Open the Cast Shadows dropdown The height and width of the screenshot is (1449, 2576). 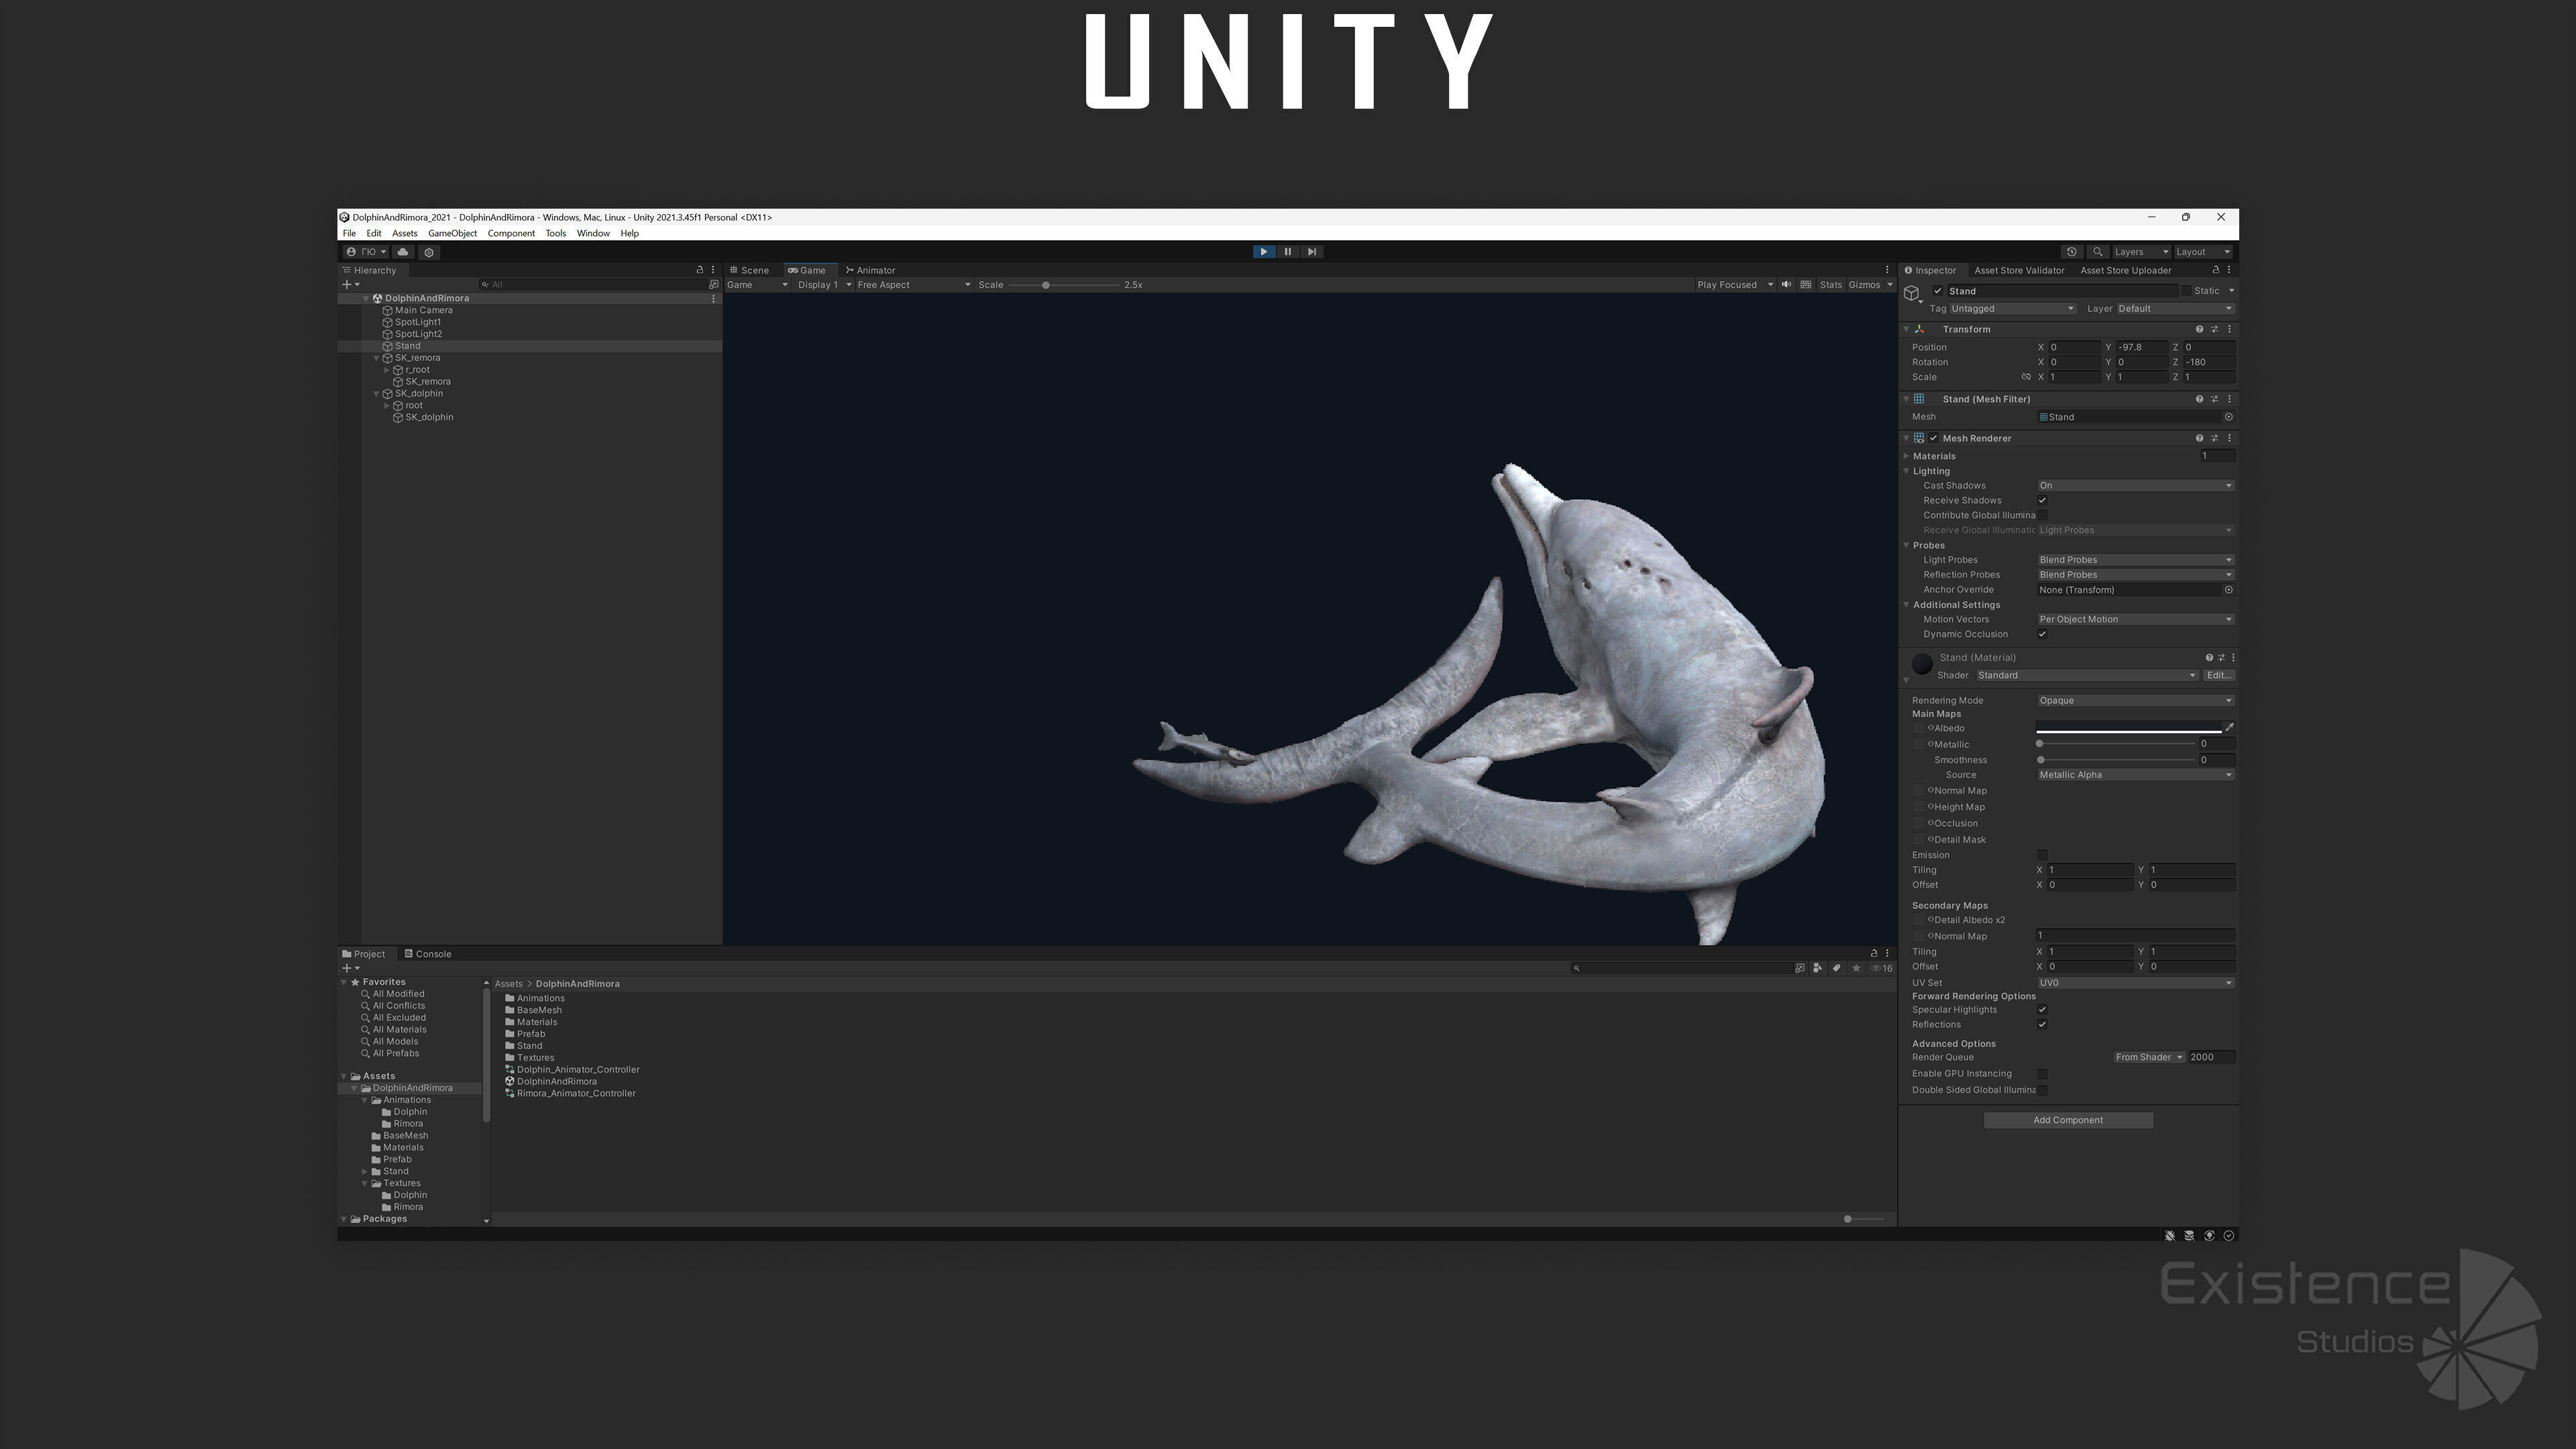click(x=2136, y=486)
